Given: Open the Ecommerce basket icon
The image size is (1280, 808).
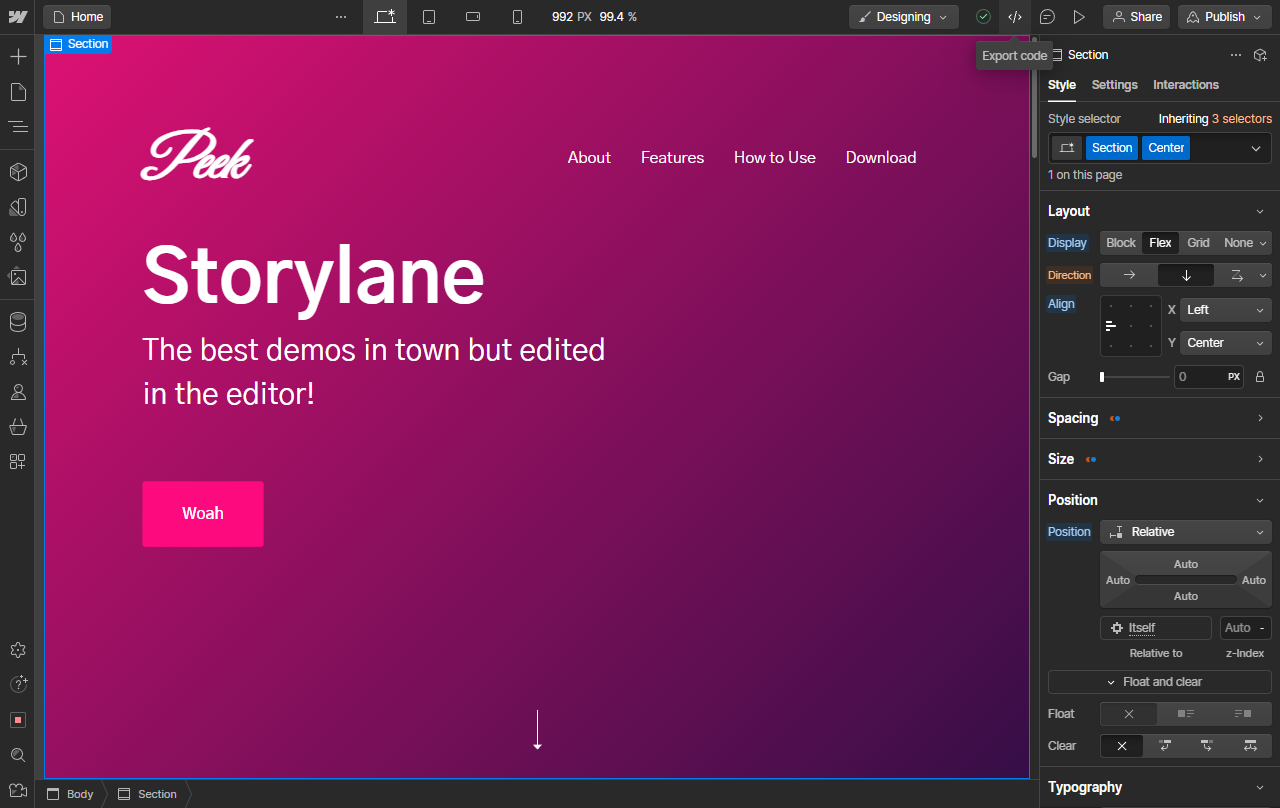Looking at the screenshot, I should point(18,427).
